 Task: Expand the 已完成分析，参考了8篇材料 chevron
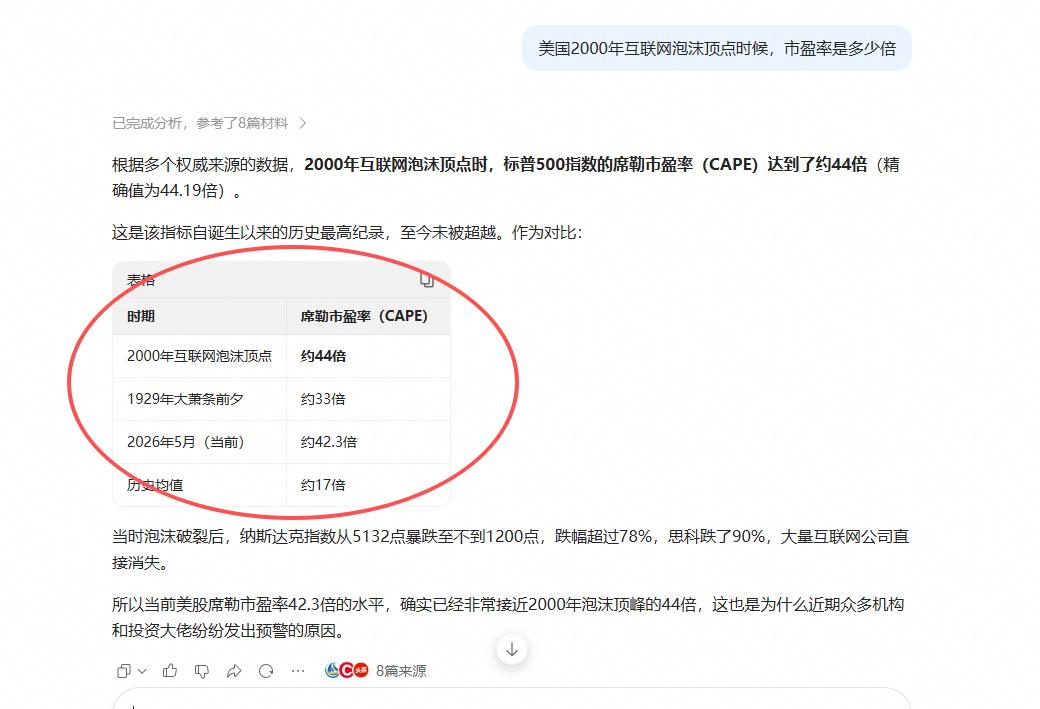[x=303, y=123]
